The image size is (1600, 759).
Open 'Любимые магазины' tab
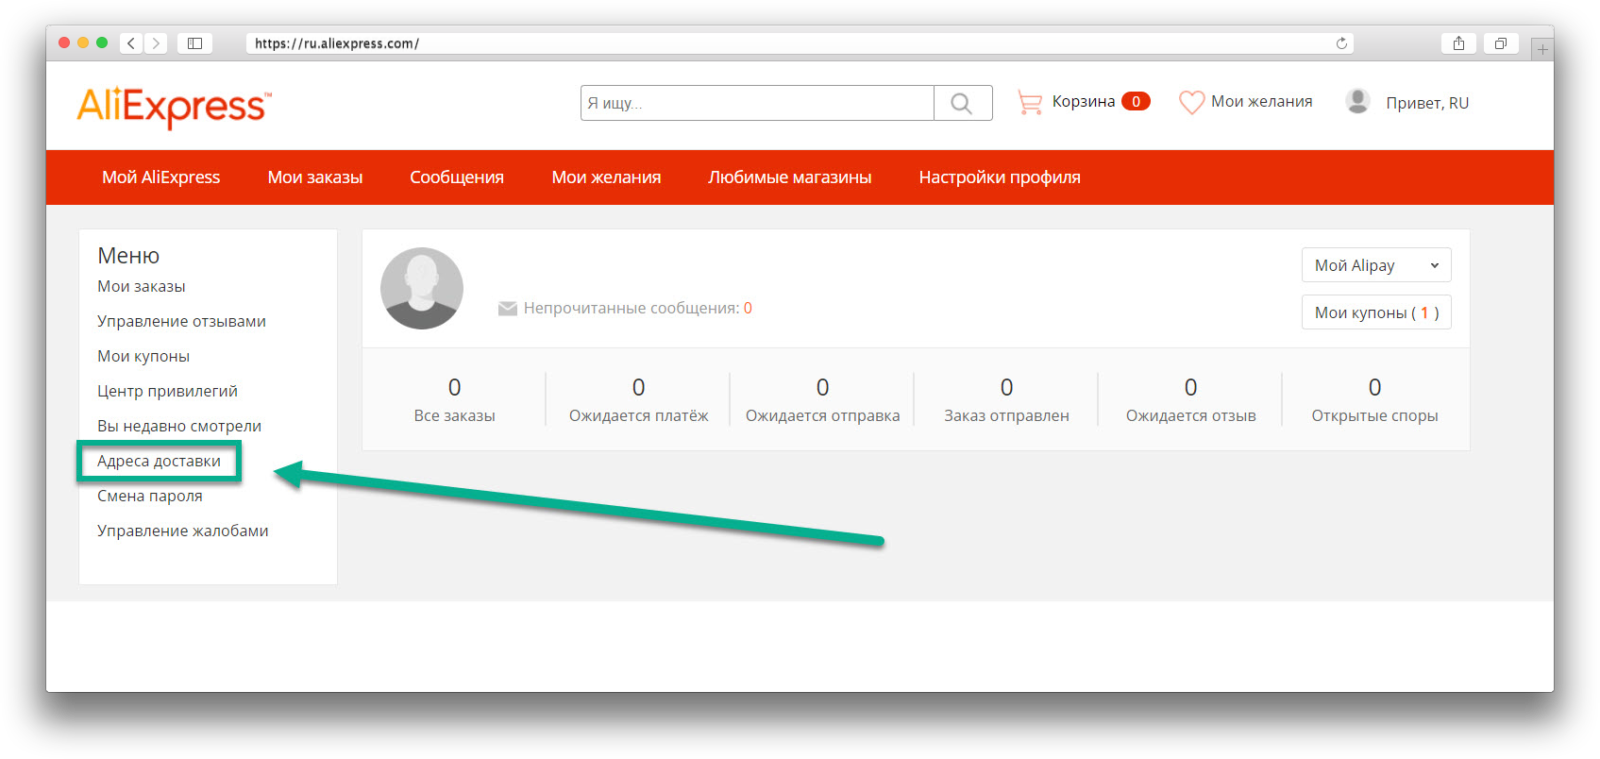[x=790, y=177]
